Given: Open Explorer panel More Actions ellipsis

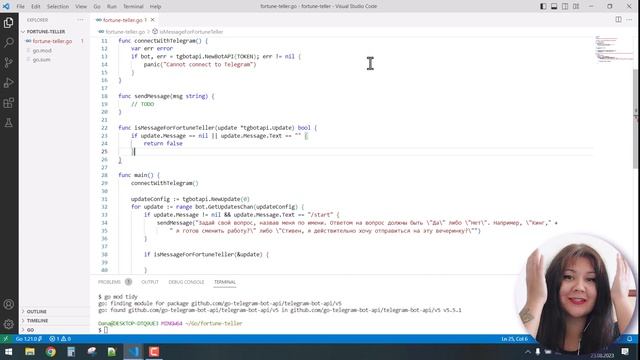Looking at the screenshot, I should coord(80,20).
